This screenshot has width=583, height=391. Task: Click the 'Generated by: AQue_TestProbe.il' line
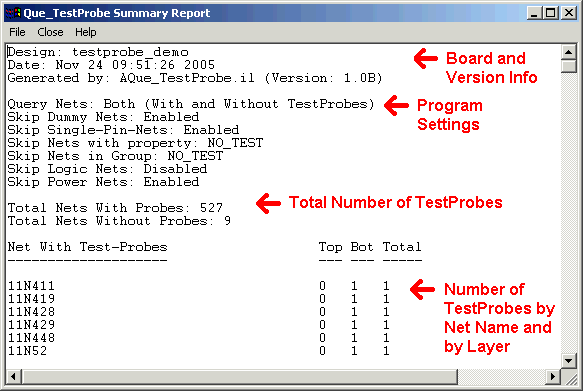point(194,78)
